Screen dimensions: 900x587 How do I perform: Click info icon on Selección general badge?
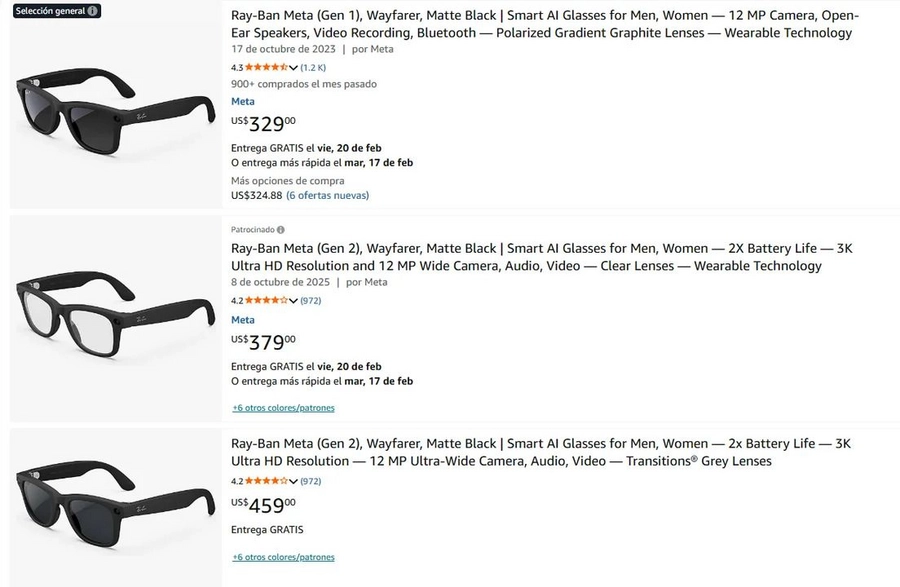tap(93, 11)
